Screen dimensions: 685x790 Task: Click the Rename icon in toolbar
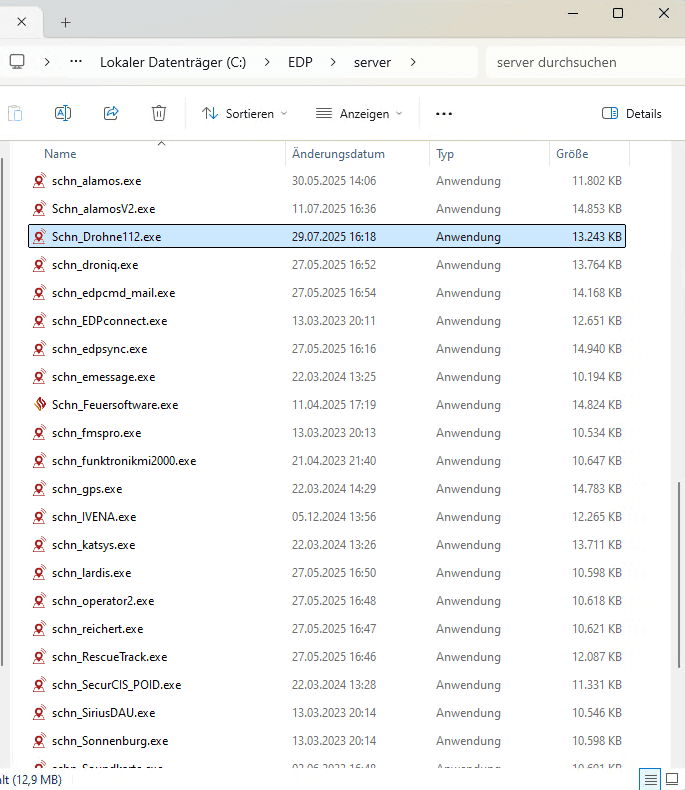63,113
